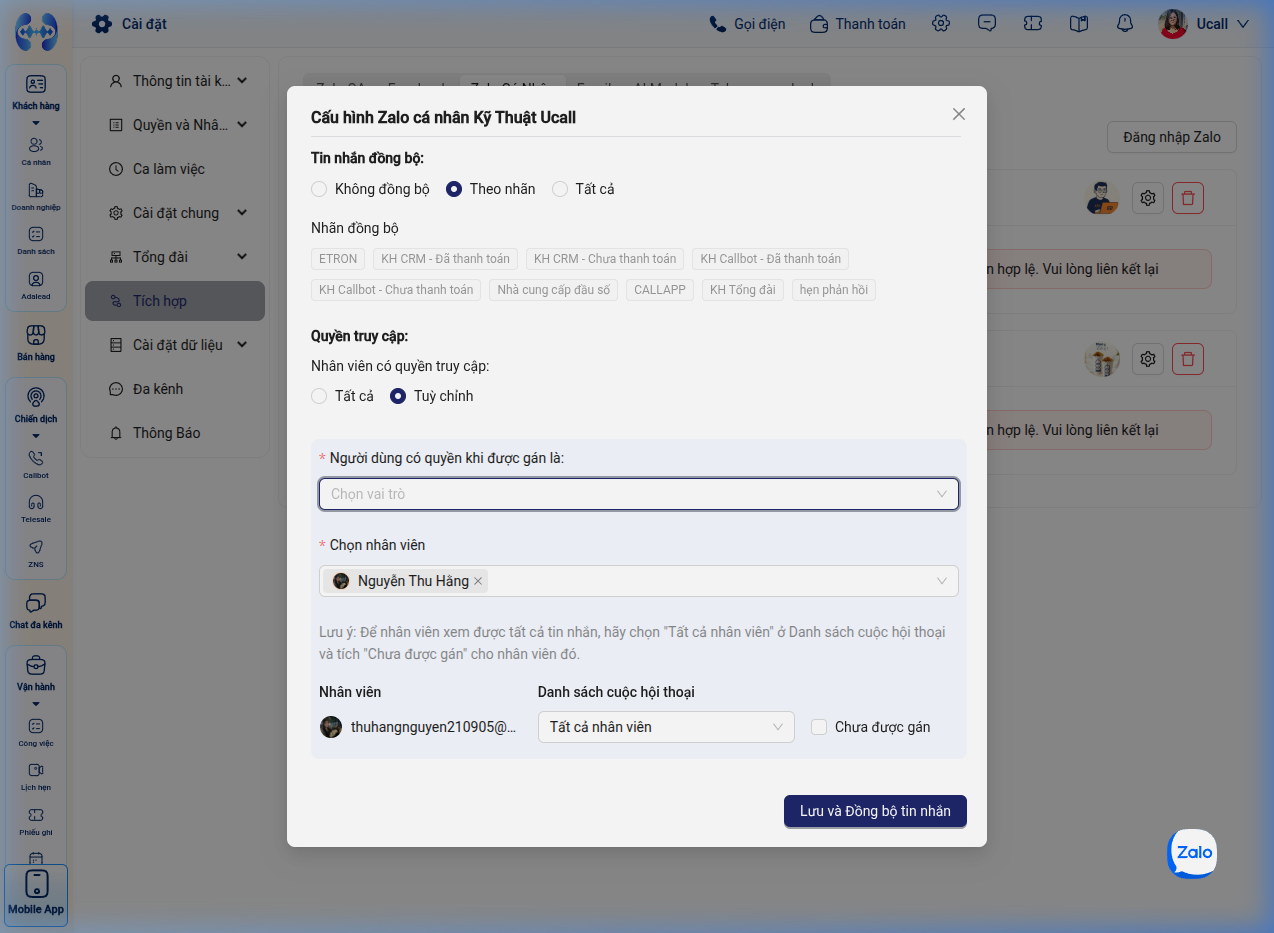Choose Tất cả under Nhân viên có quyền truy cập
The width and height of the screenshot is (1274, 933).
319,396
